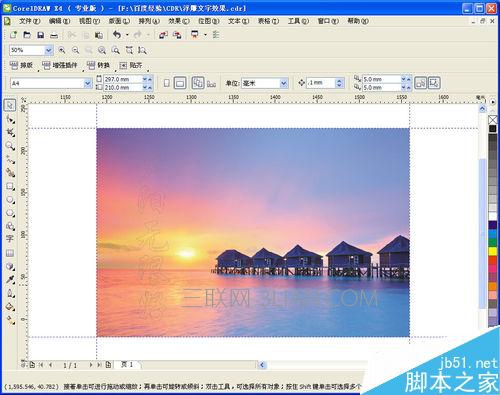Open the application launcher icon

coord(195,34)
